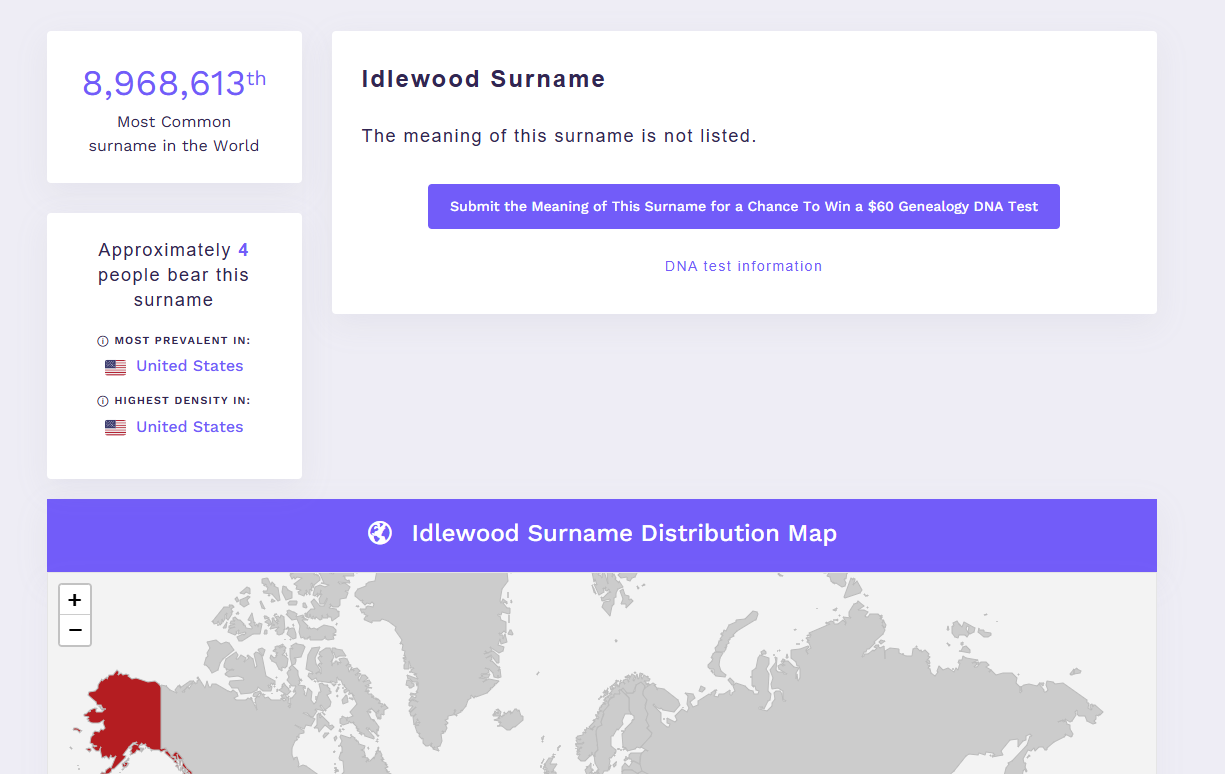The width and height of the screenshot is (1225, 774).
Task: Click Iceland on the world map
Action: point(508,719)
